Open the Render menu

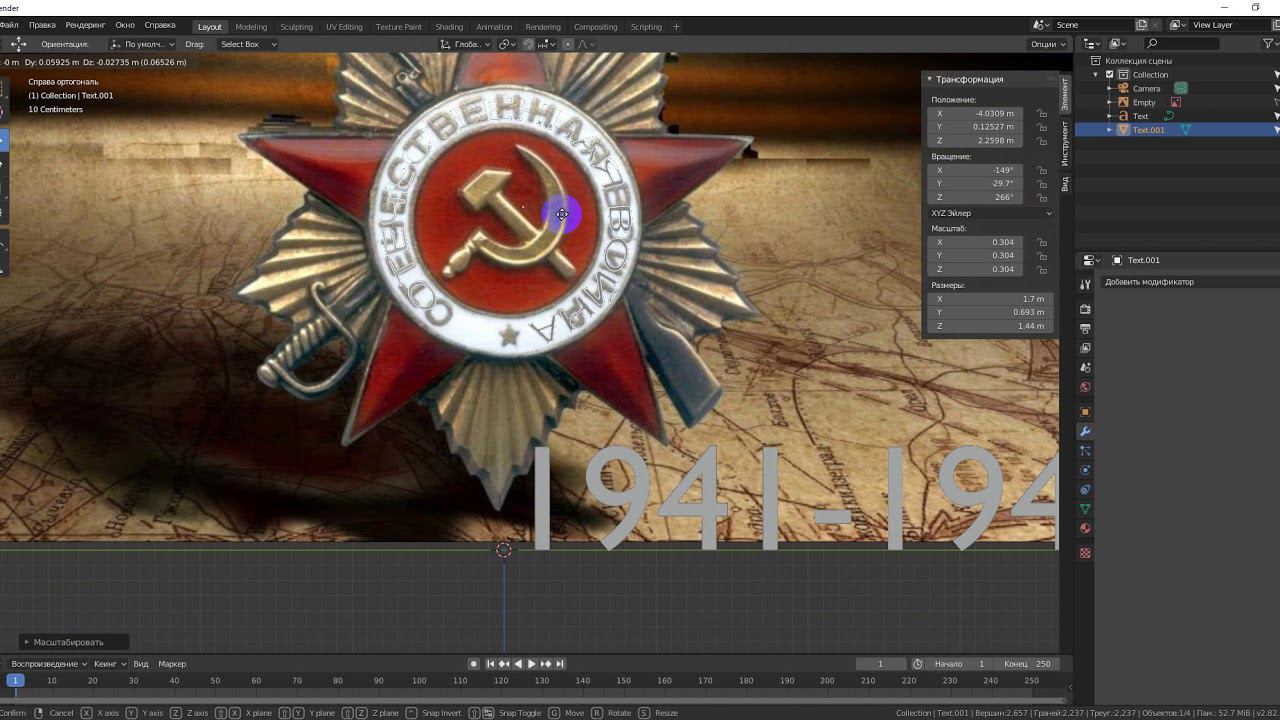(85, 25)
